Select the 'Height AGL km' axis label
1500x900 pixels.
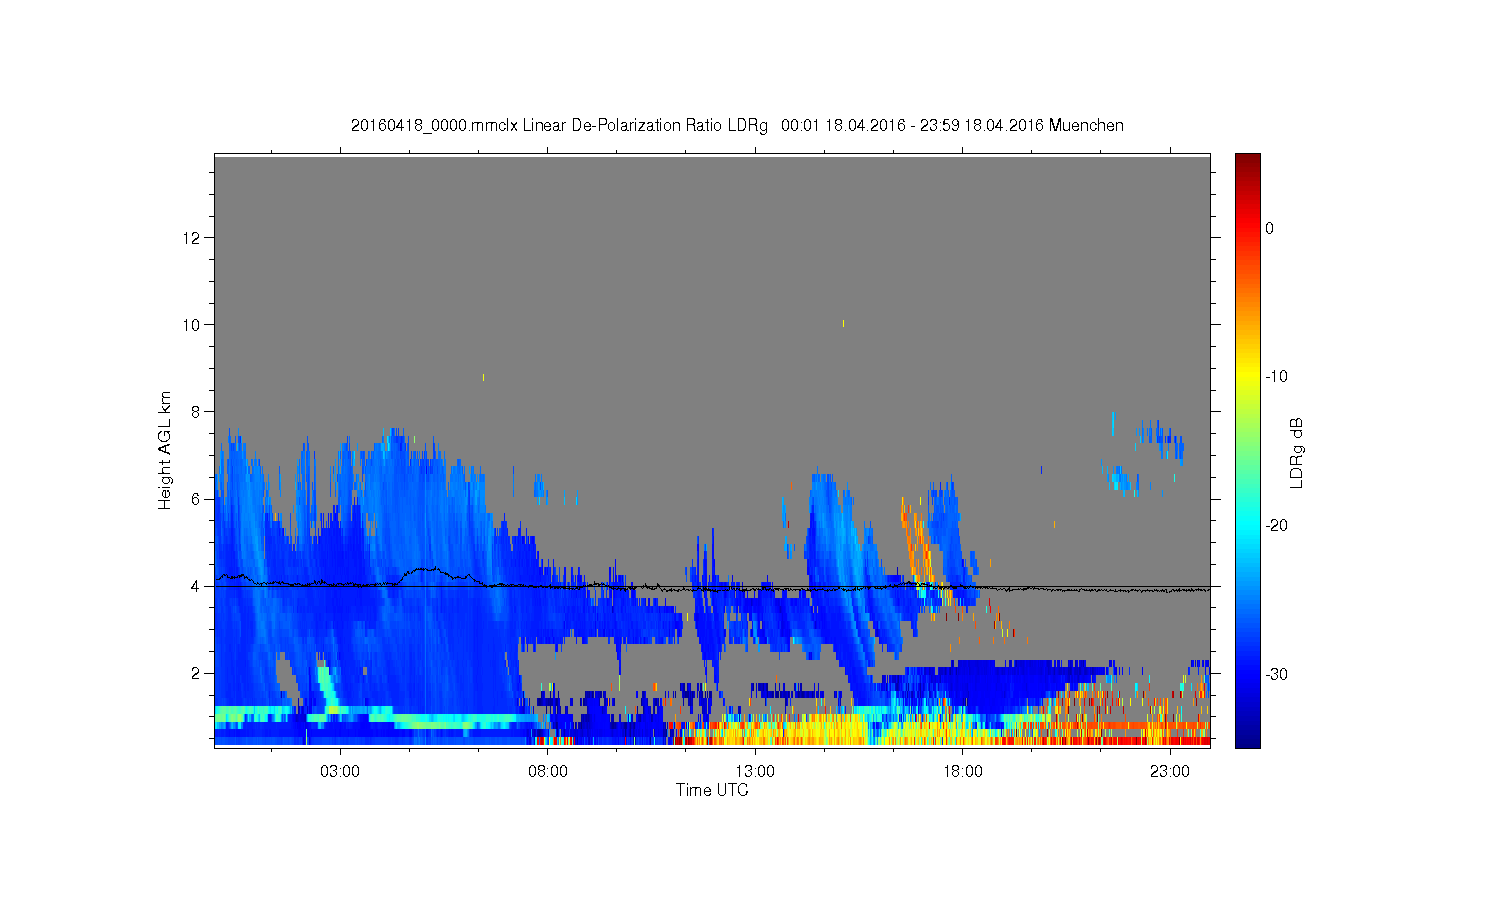[165, 450]
